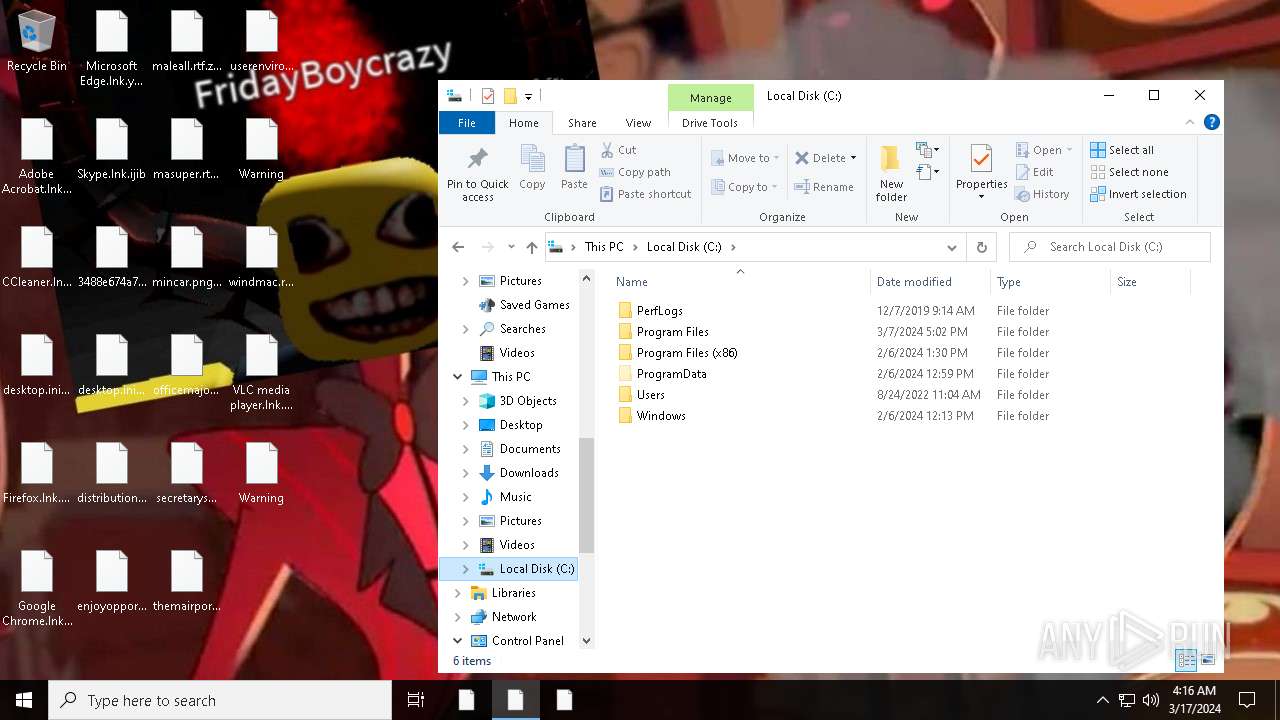
Task: Select Music in the navigation pane
Action: coord(516,497)
